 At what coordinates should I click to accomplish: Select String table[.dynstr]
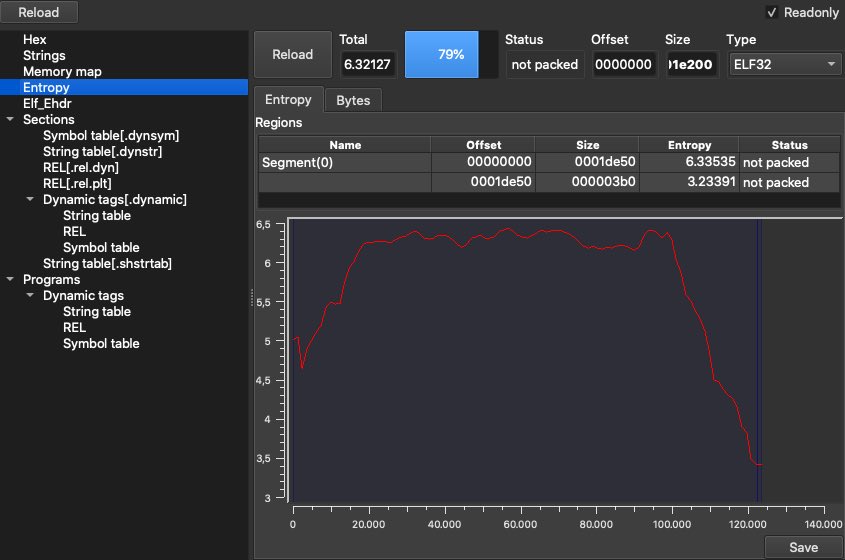click(x=102, y=151)
